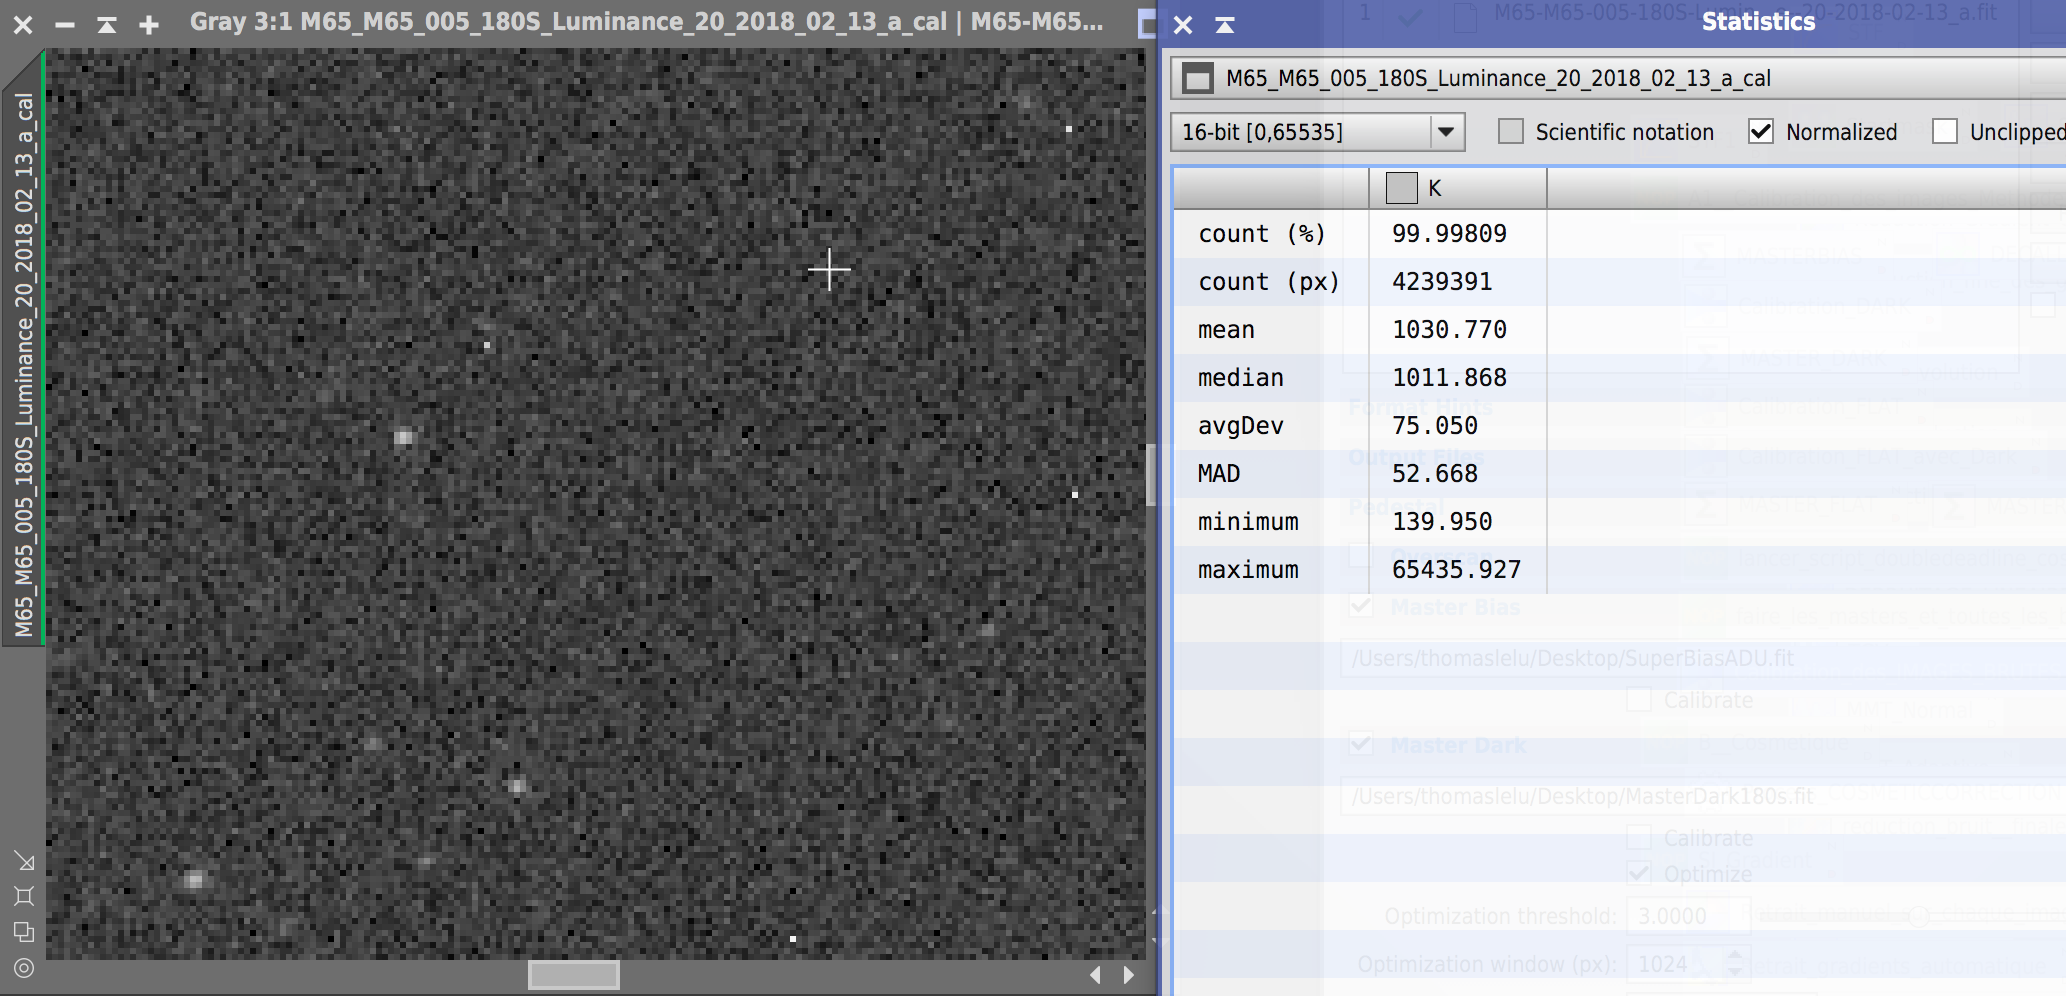
Task: Open the Statistics view selector M65_M65_005_180S list
Action: click(x=1619, y=78)
